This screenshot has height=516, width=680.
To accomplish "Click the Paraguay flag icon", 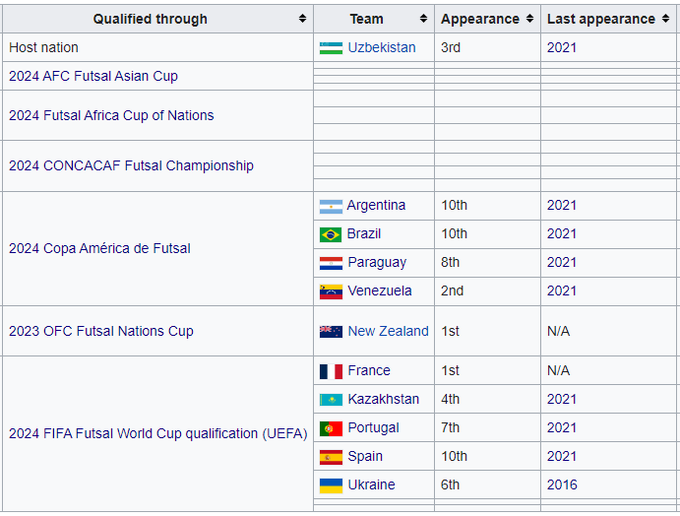I will pyautogui.click(x=331, y=263).
